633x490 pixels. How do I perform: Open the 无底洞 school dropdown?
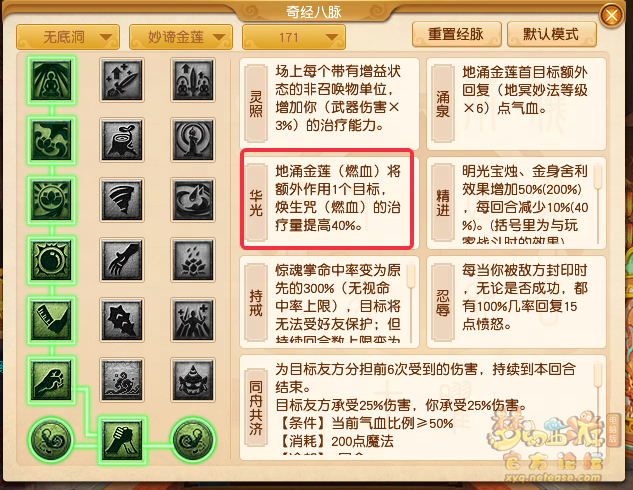(x=68, y=37)
